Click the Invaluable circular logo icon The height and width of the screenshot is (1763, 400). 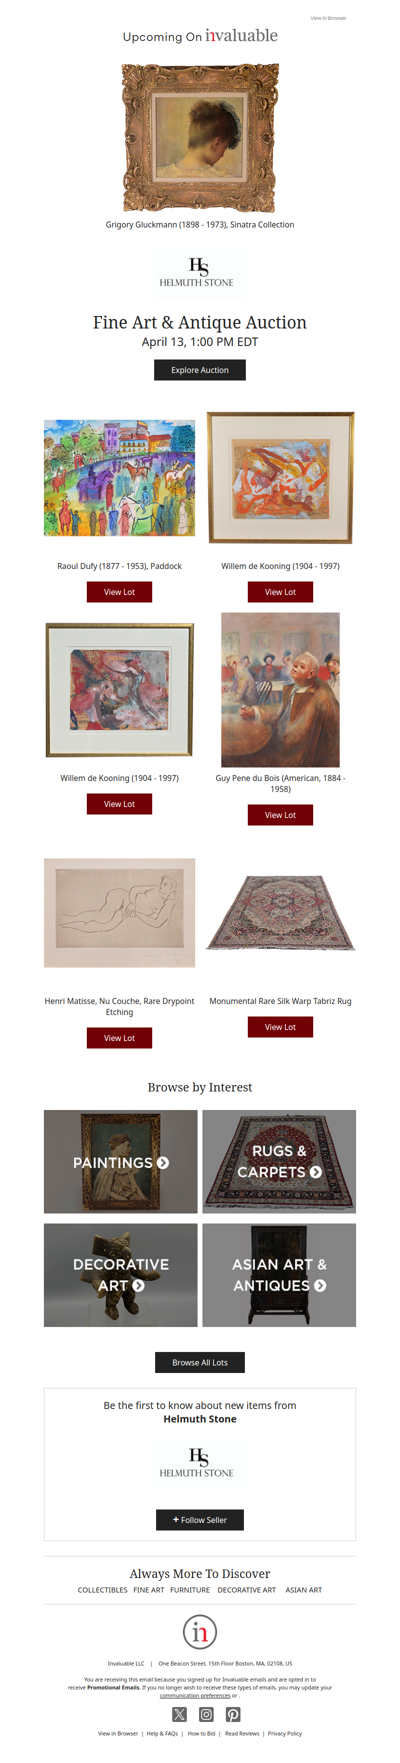pos(200,1632)
